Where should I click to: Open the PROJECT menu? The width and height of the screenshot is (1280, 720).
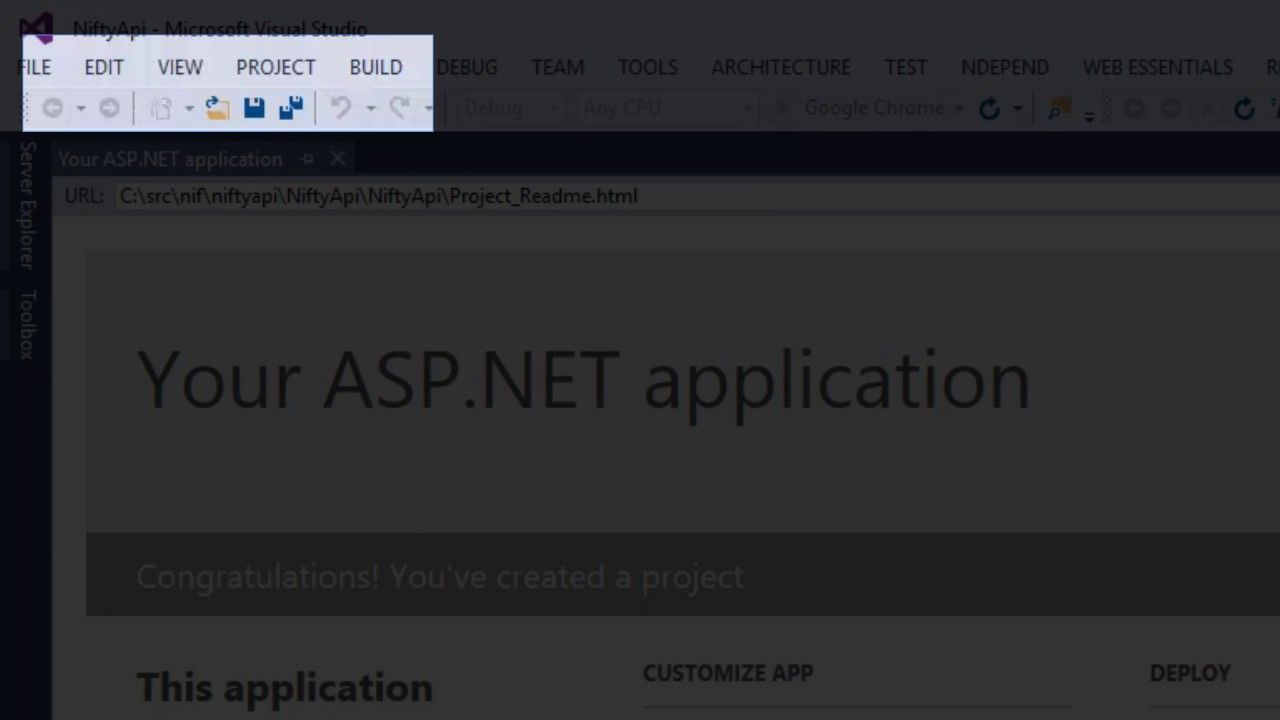(275, 67)
